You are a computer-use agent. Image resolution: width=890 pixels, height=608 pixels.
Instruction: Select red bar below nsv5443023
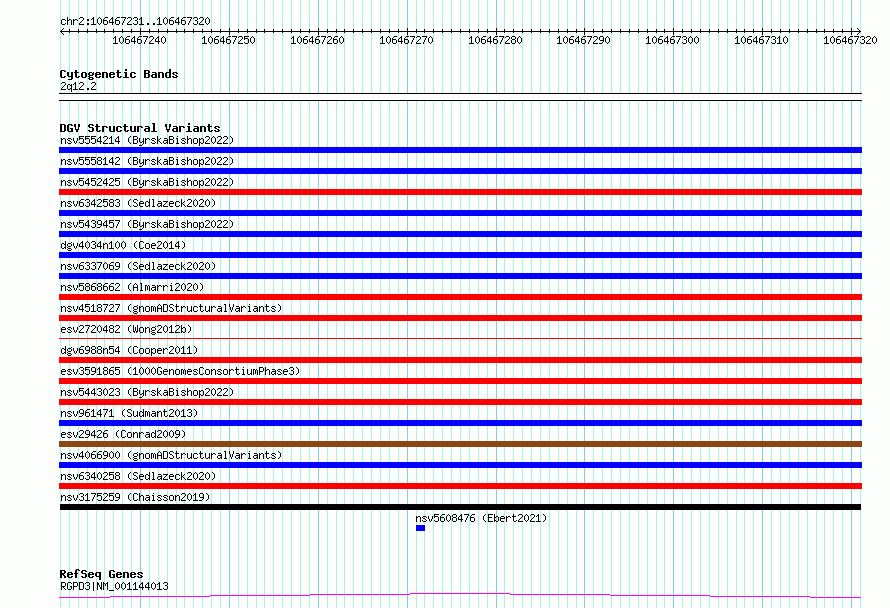(x=460, y=402)
